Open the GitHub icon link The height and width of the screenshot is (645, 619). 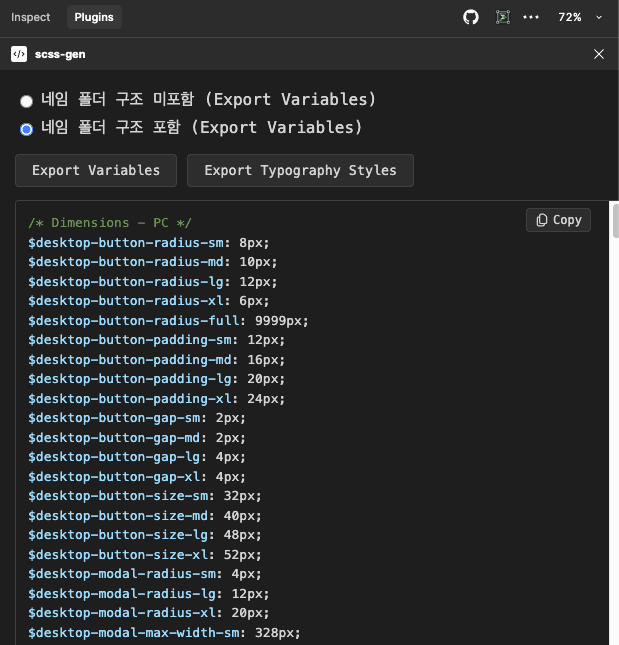click(471, 17)
